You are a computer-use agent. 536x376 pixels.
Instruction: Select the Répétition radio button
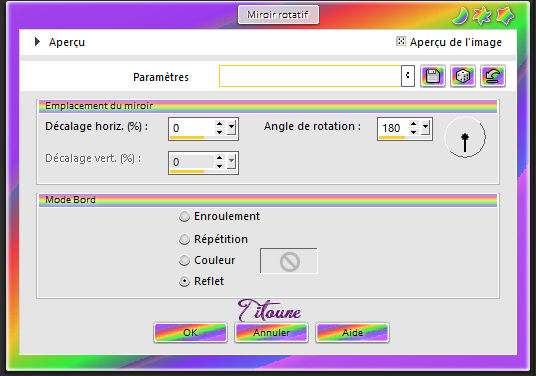(184, 239)
